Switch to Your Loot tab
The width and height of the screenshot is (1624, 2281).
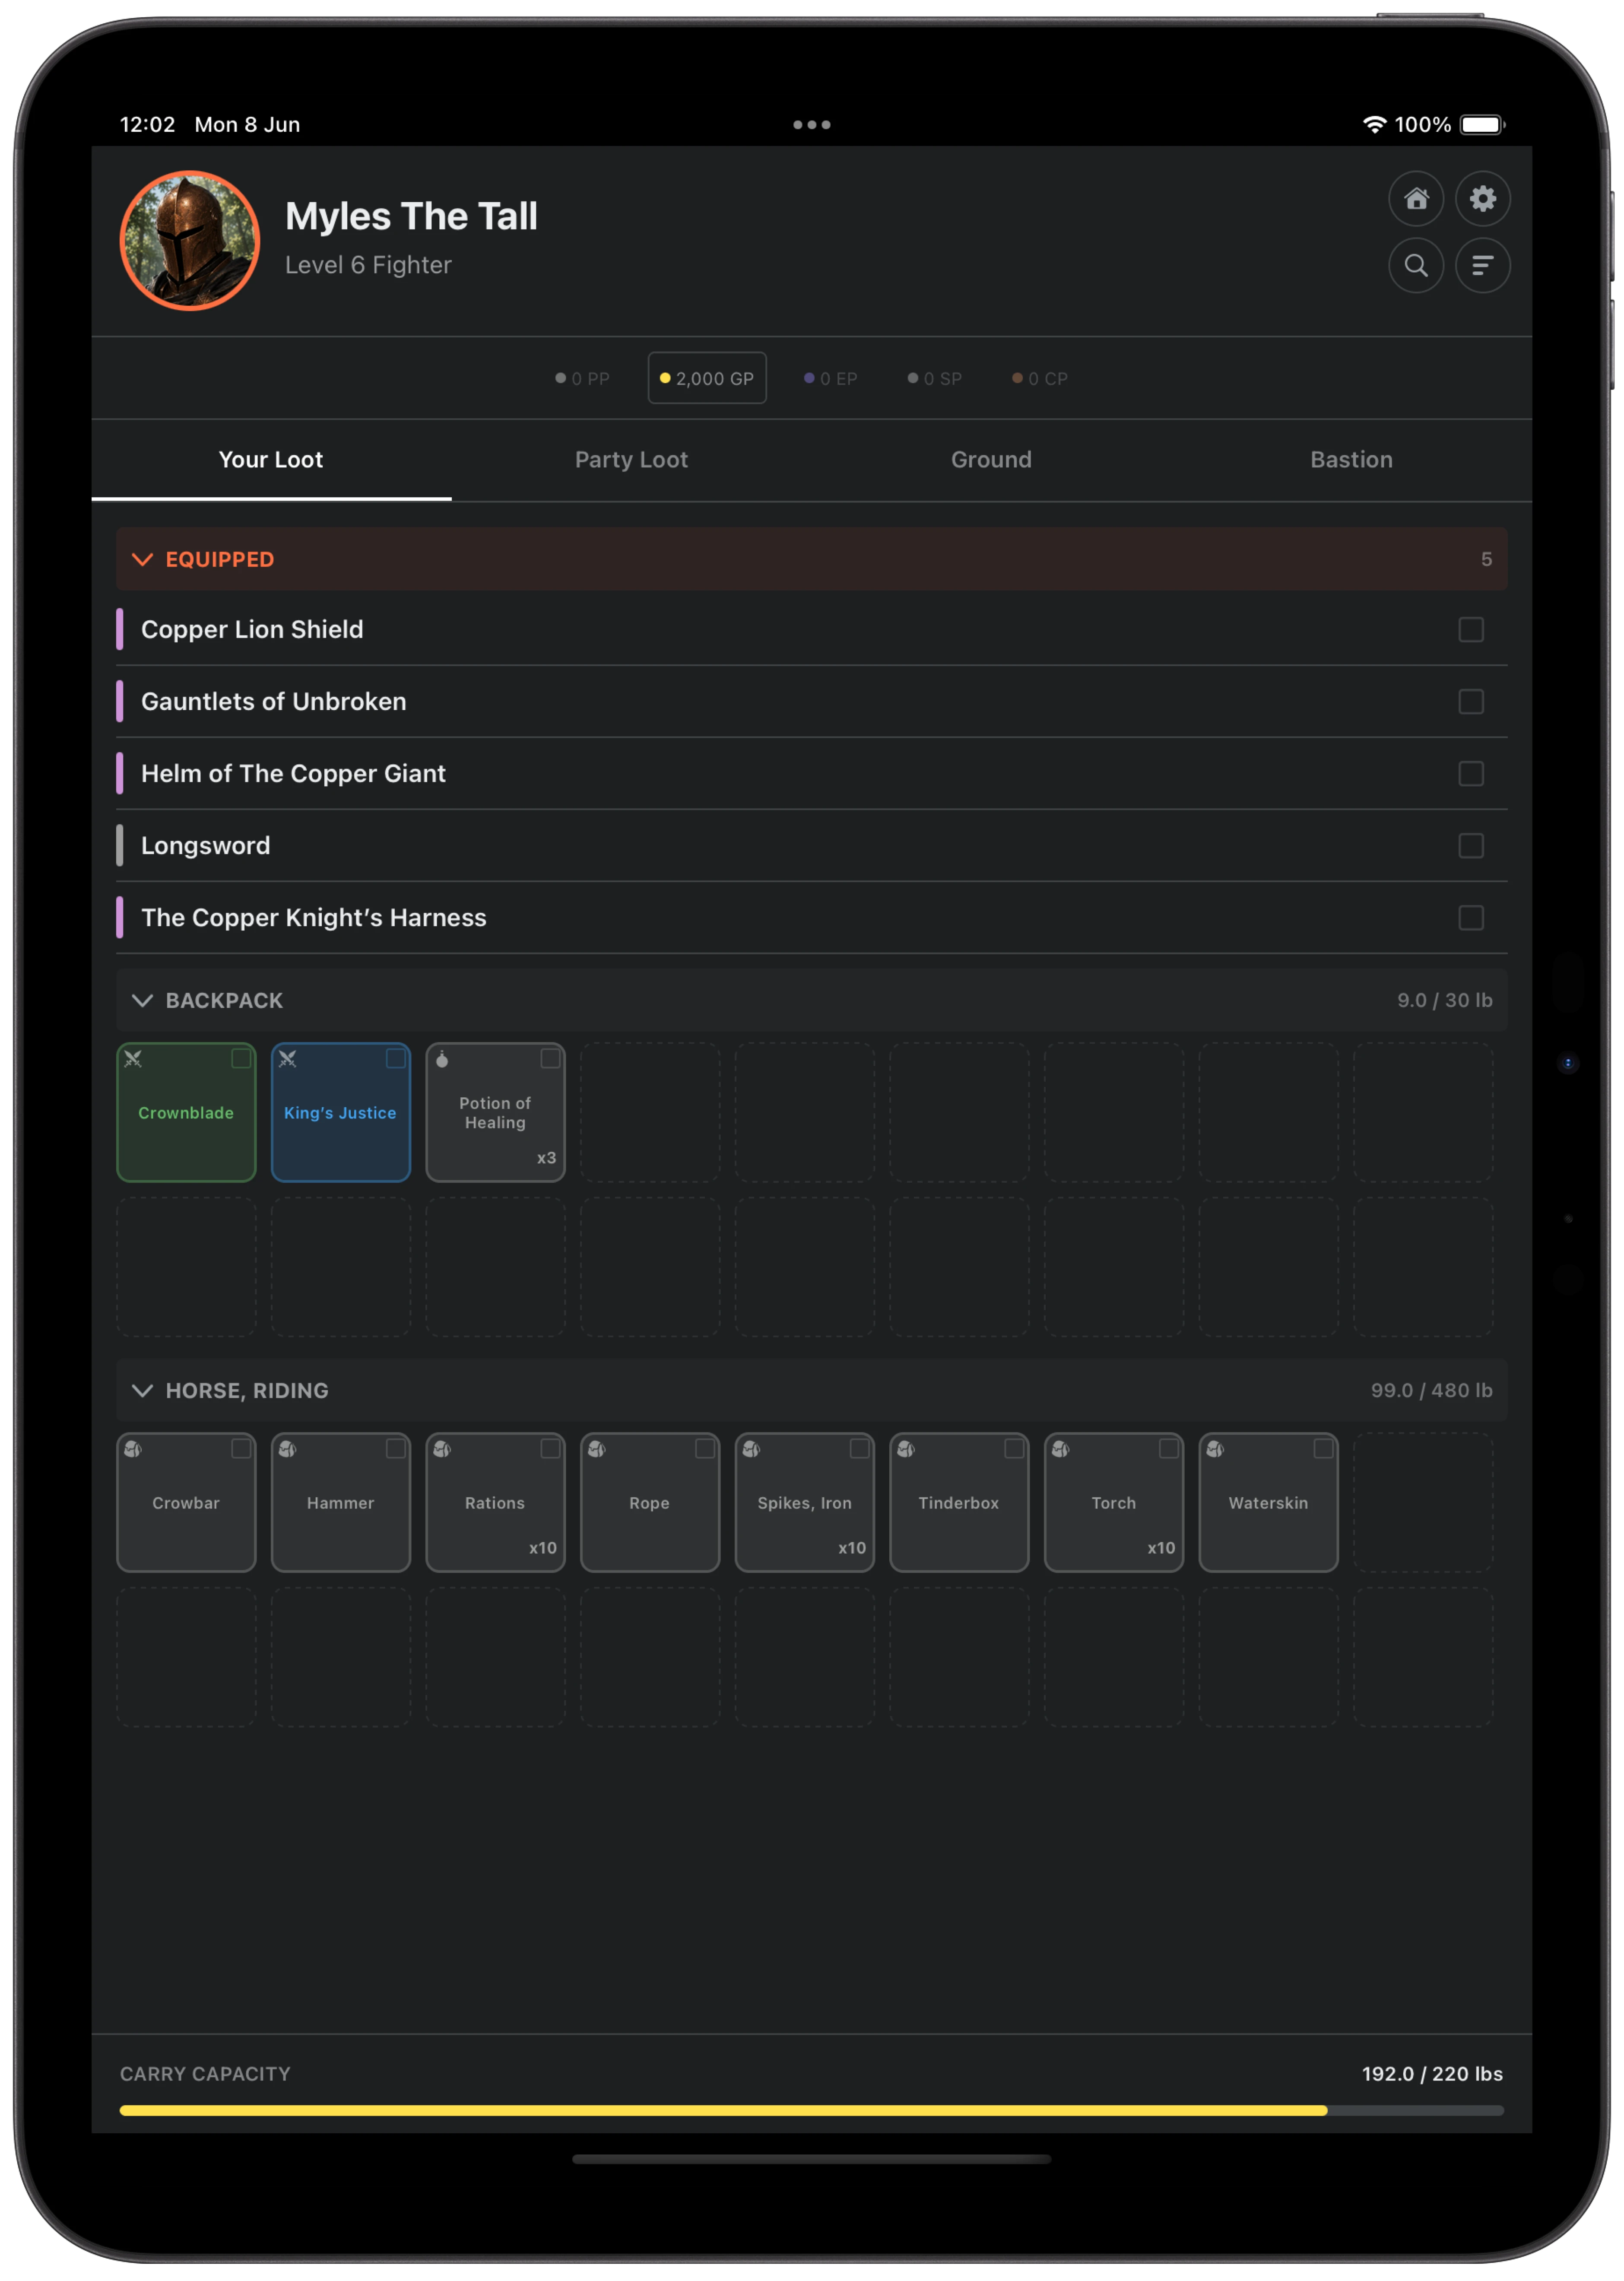coord(271,460)
